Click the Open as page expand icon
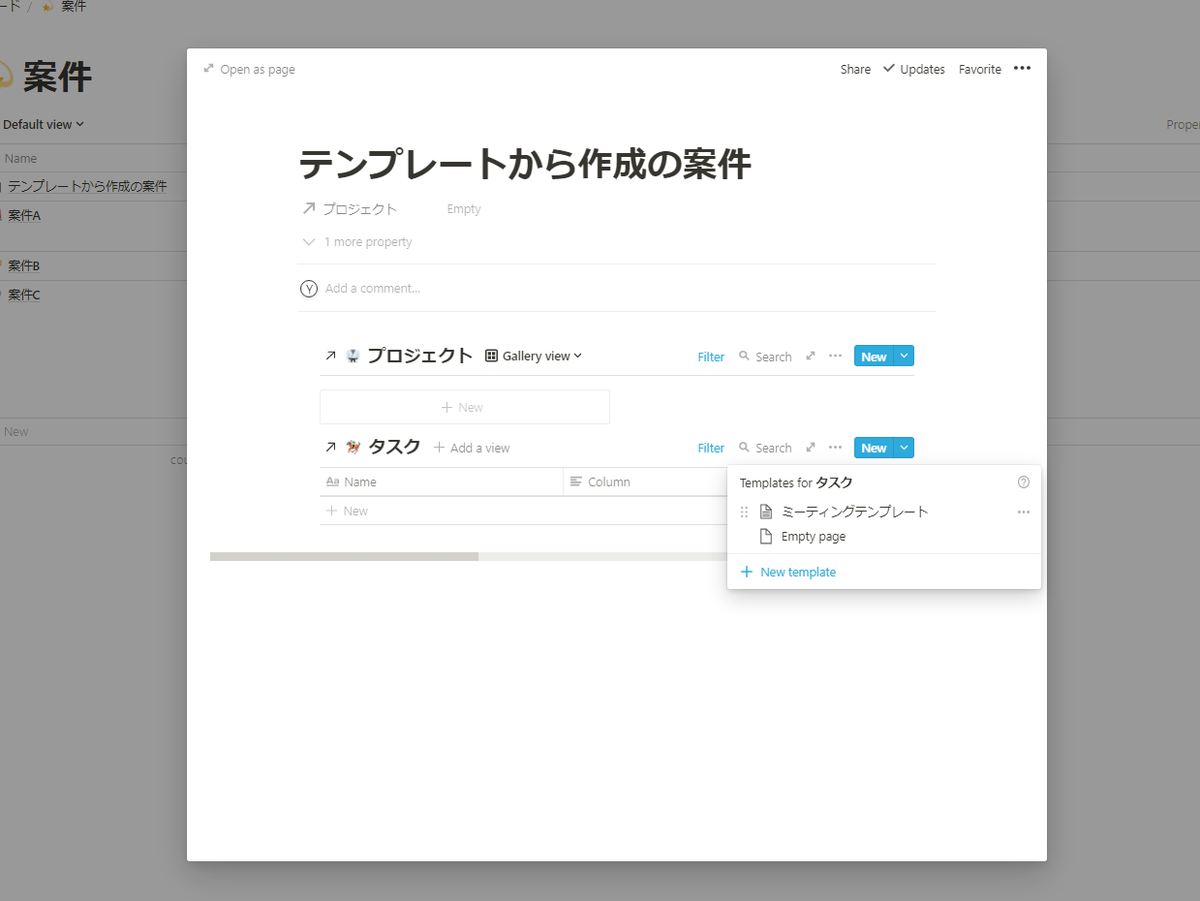Image resolution: width=1200 pixels, height=901 pixels. [x=209, y=69]
